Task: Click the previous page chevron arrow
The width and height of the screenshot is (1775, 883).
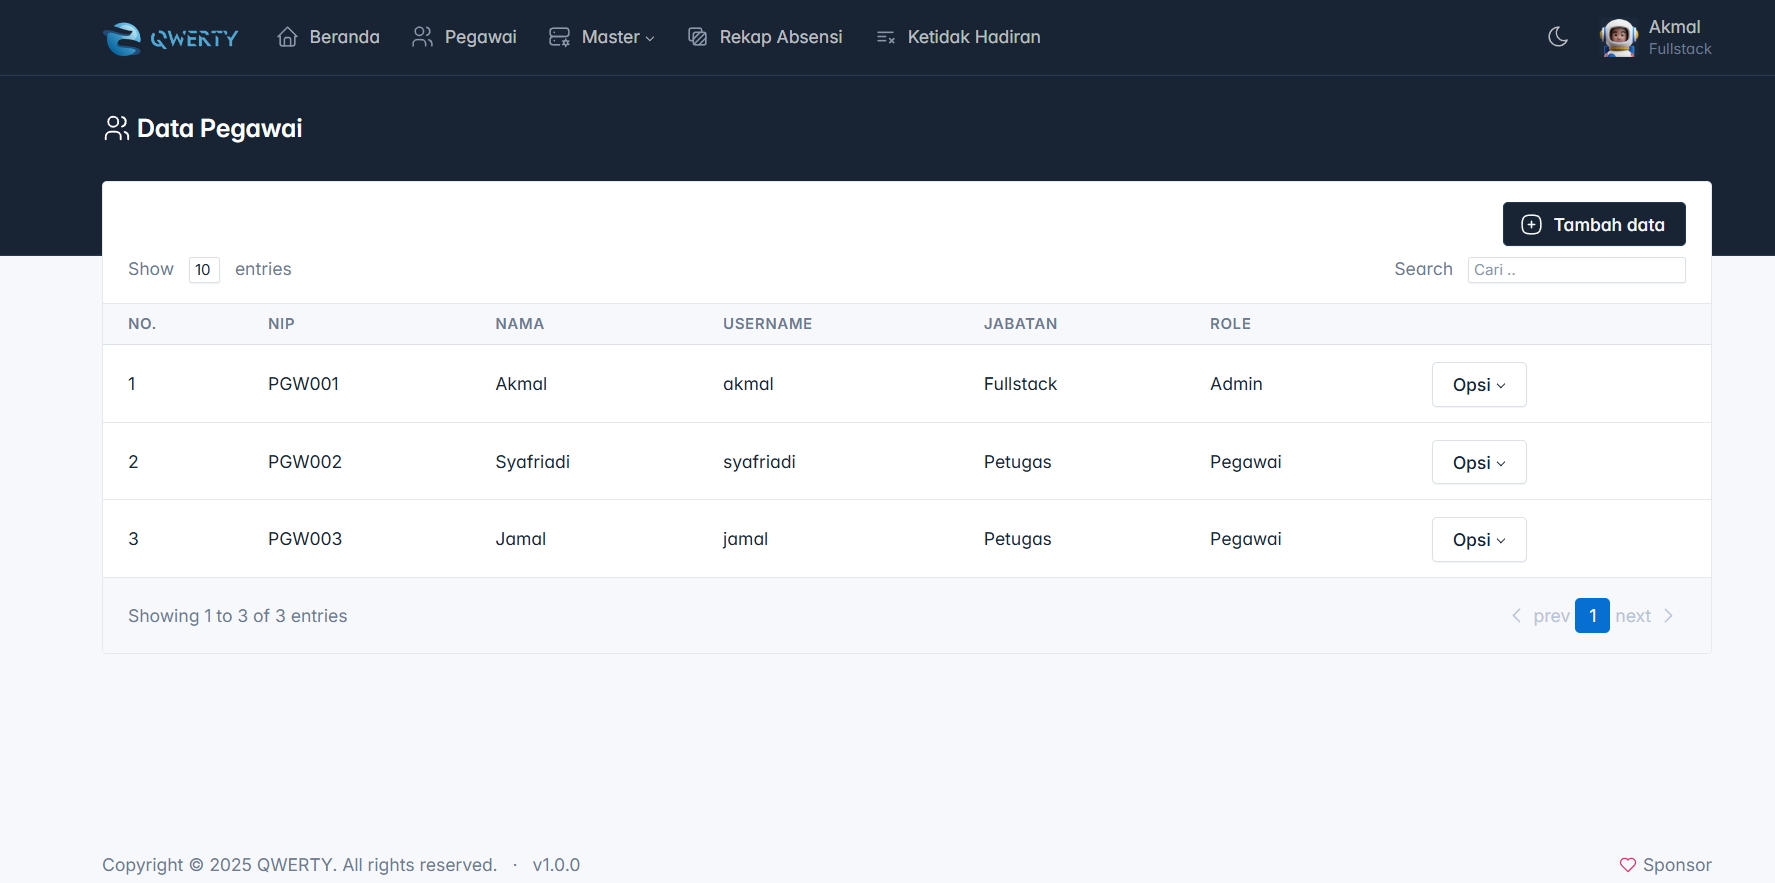Action: 1516,616
